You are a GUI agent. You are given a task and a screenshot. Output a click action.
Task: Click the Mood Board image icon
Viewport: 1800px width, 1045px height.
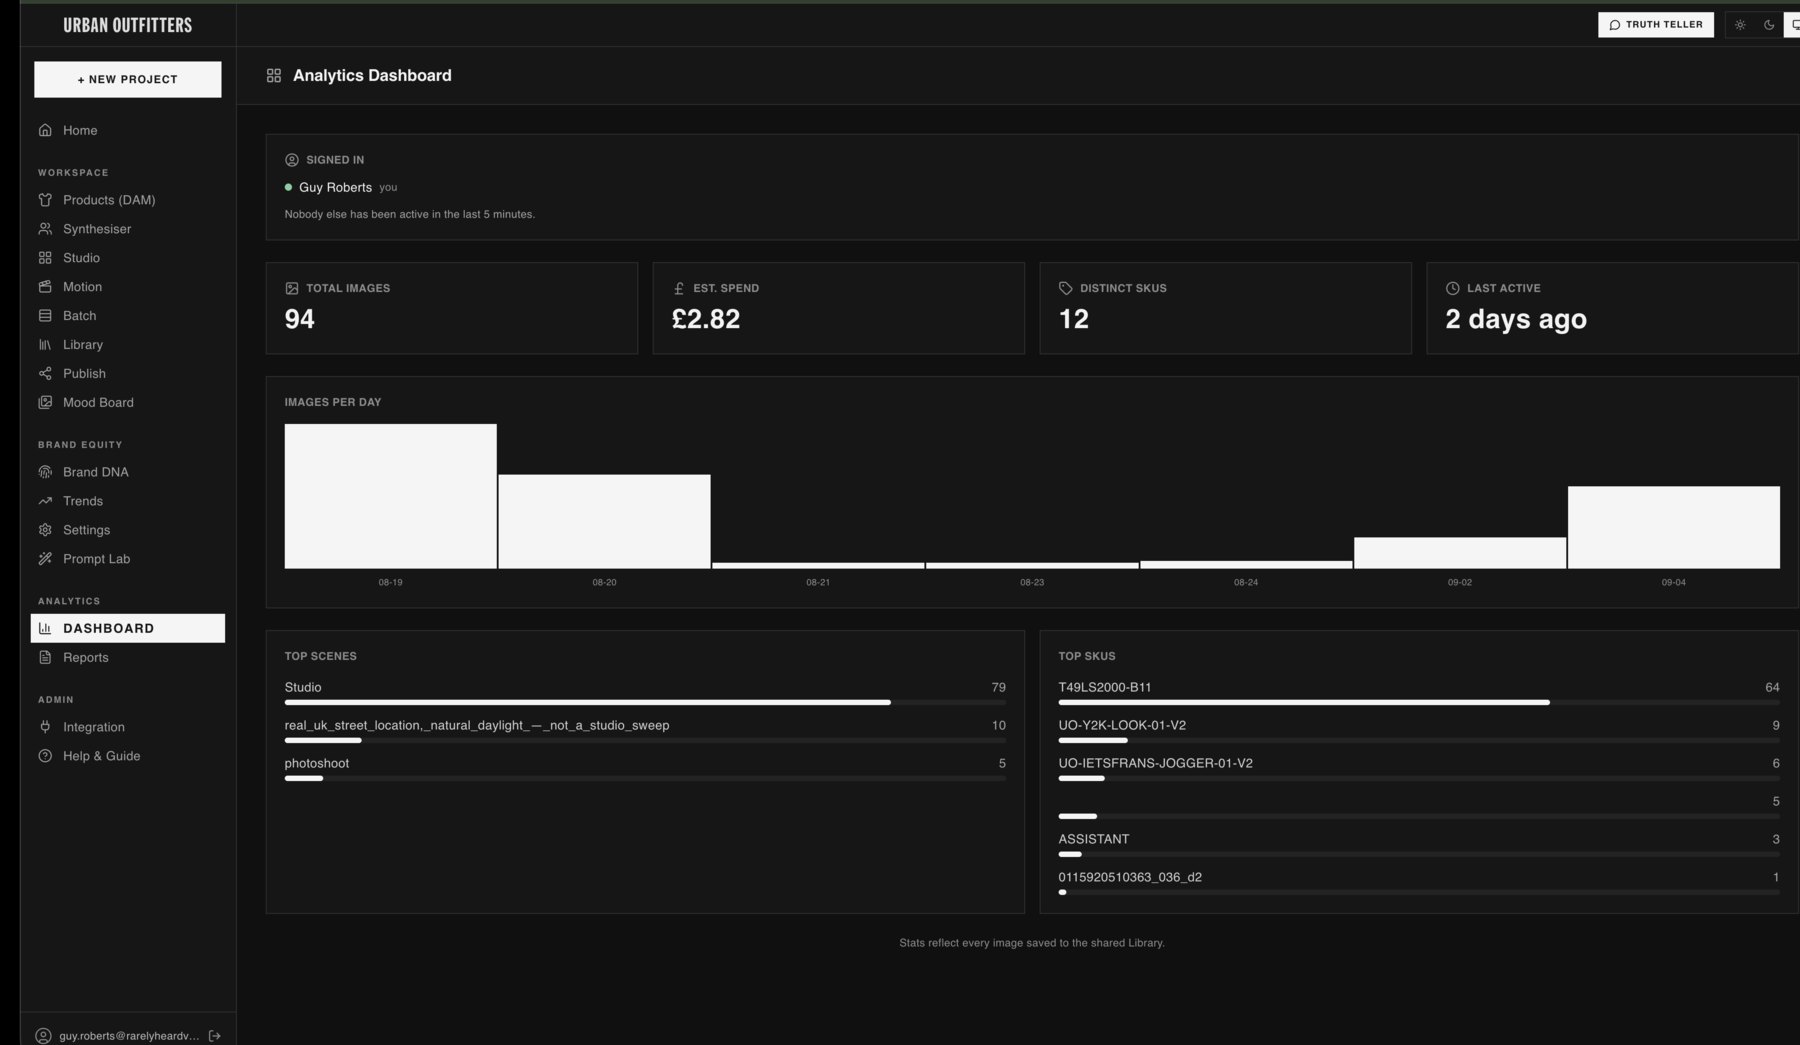coord(45,403)
